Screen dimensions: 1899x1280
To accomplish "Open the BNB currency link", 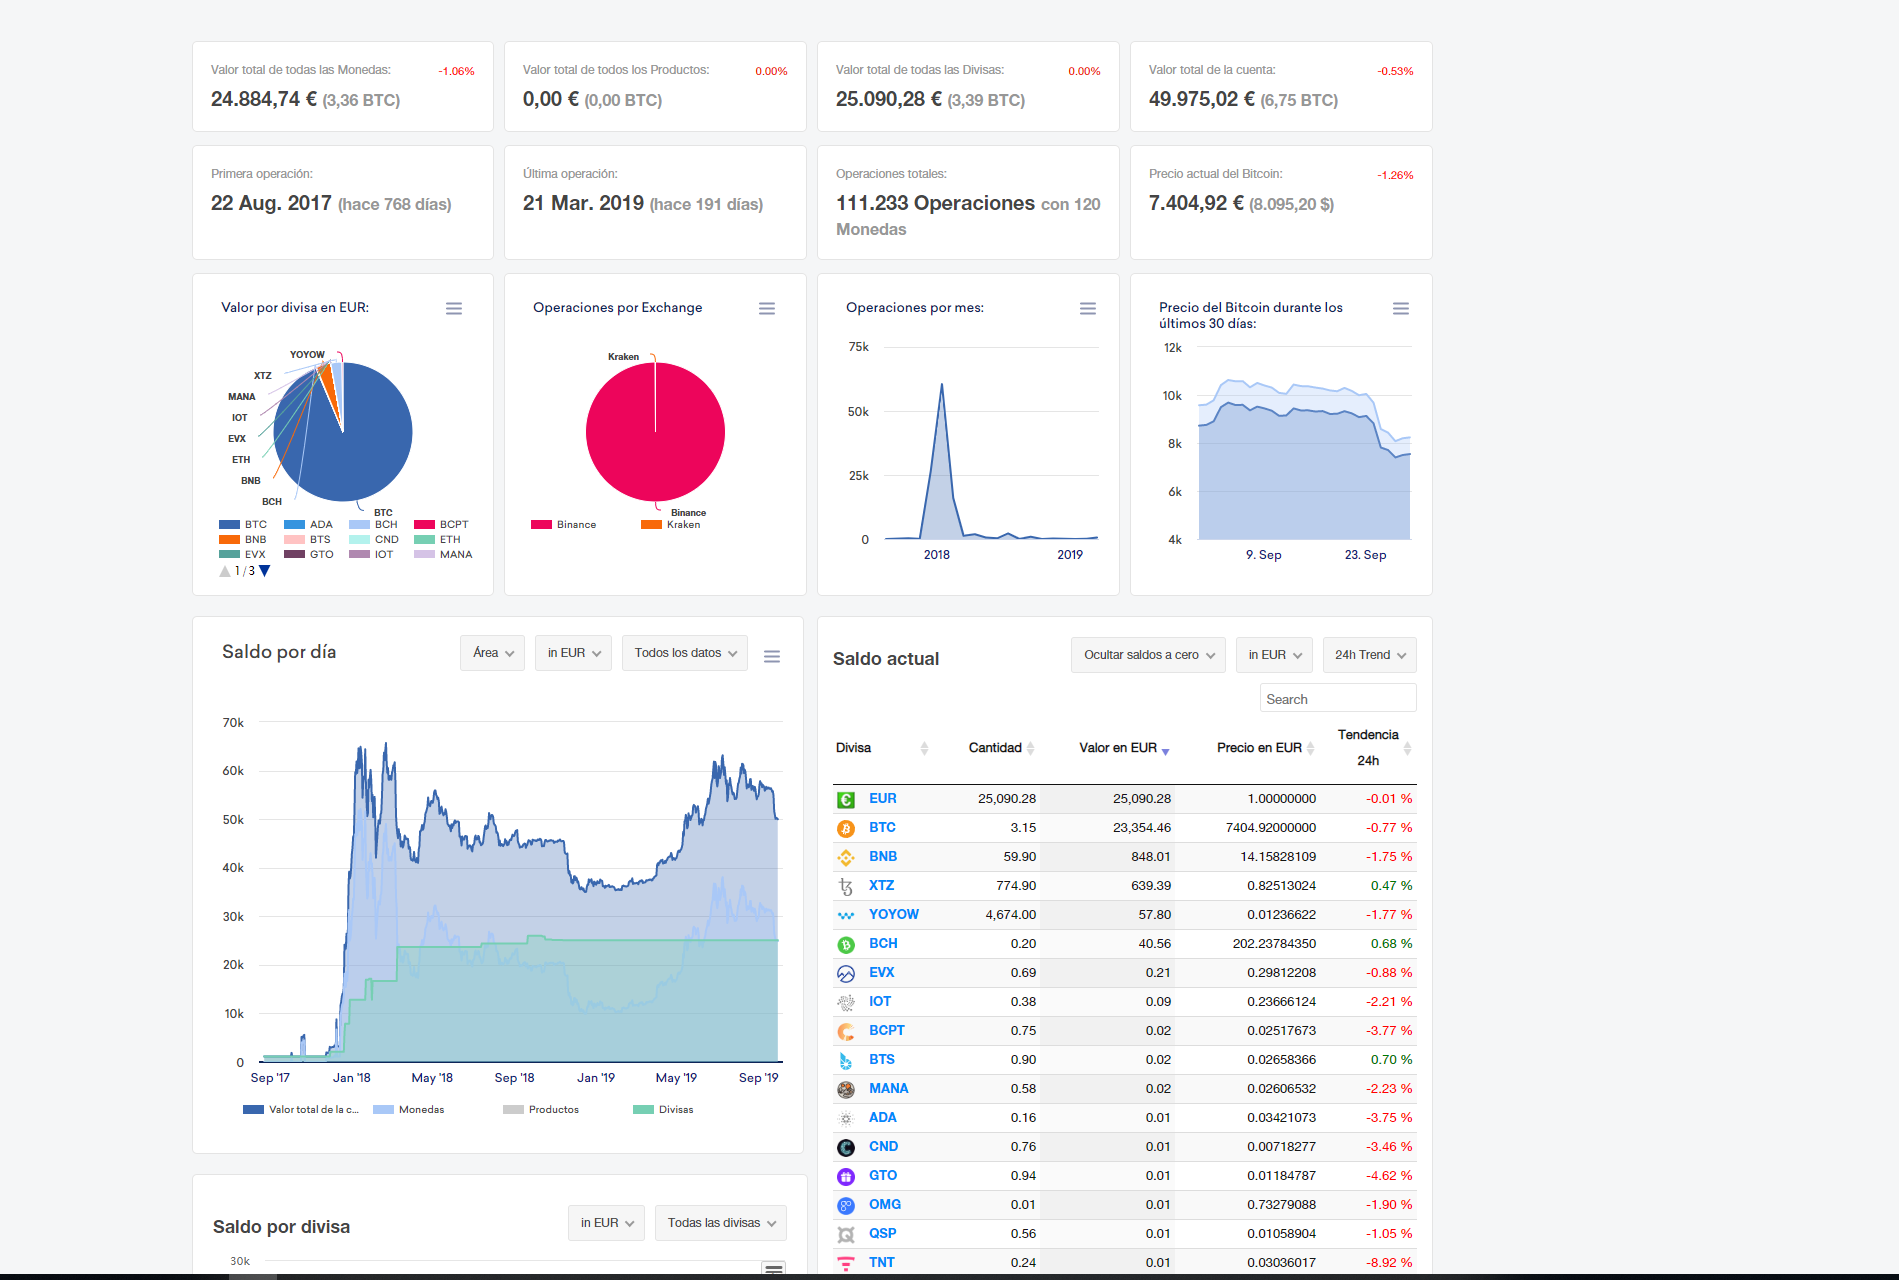I will coord(883,857).
